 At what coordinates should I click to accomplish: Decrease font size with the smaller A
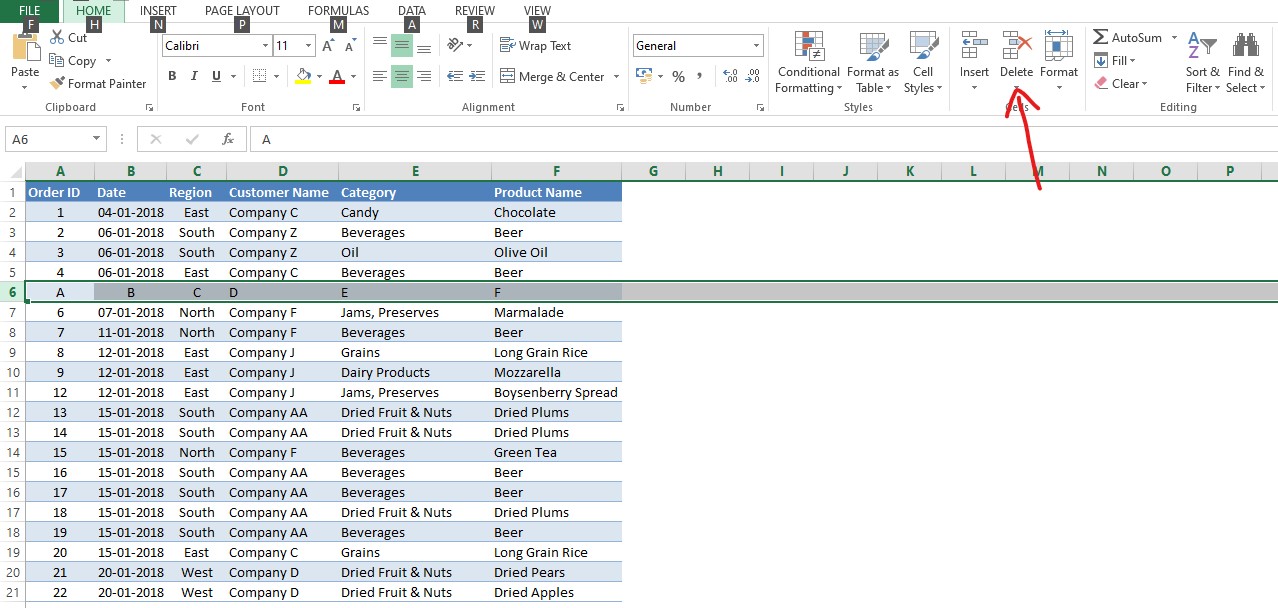350,46
